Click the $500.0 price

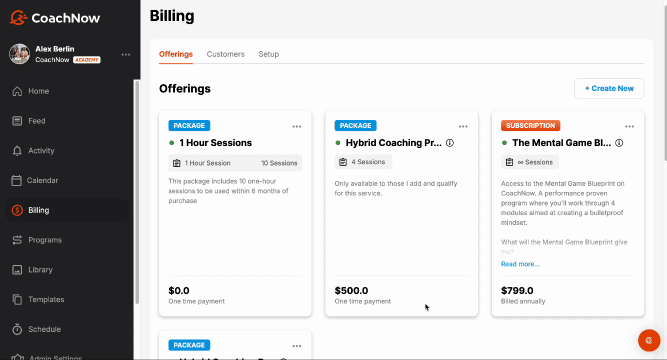[351, 291]
